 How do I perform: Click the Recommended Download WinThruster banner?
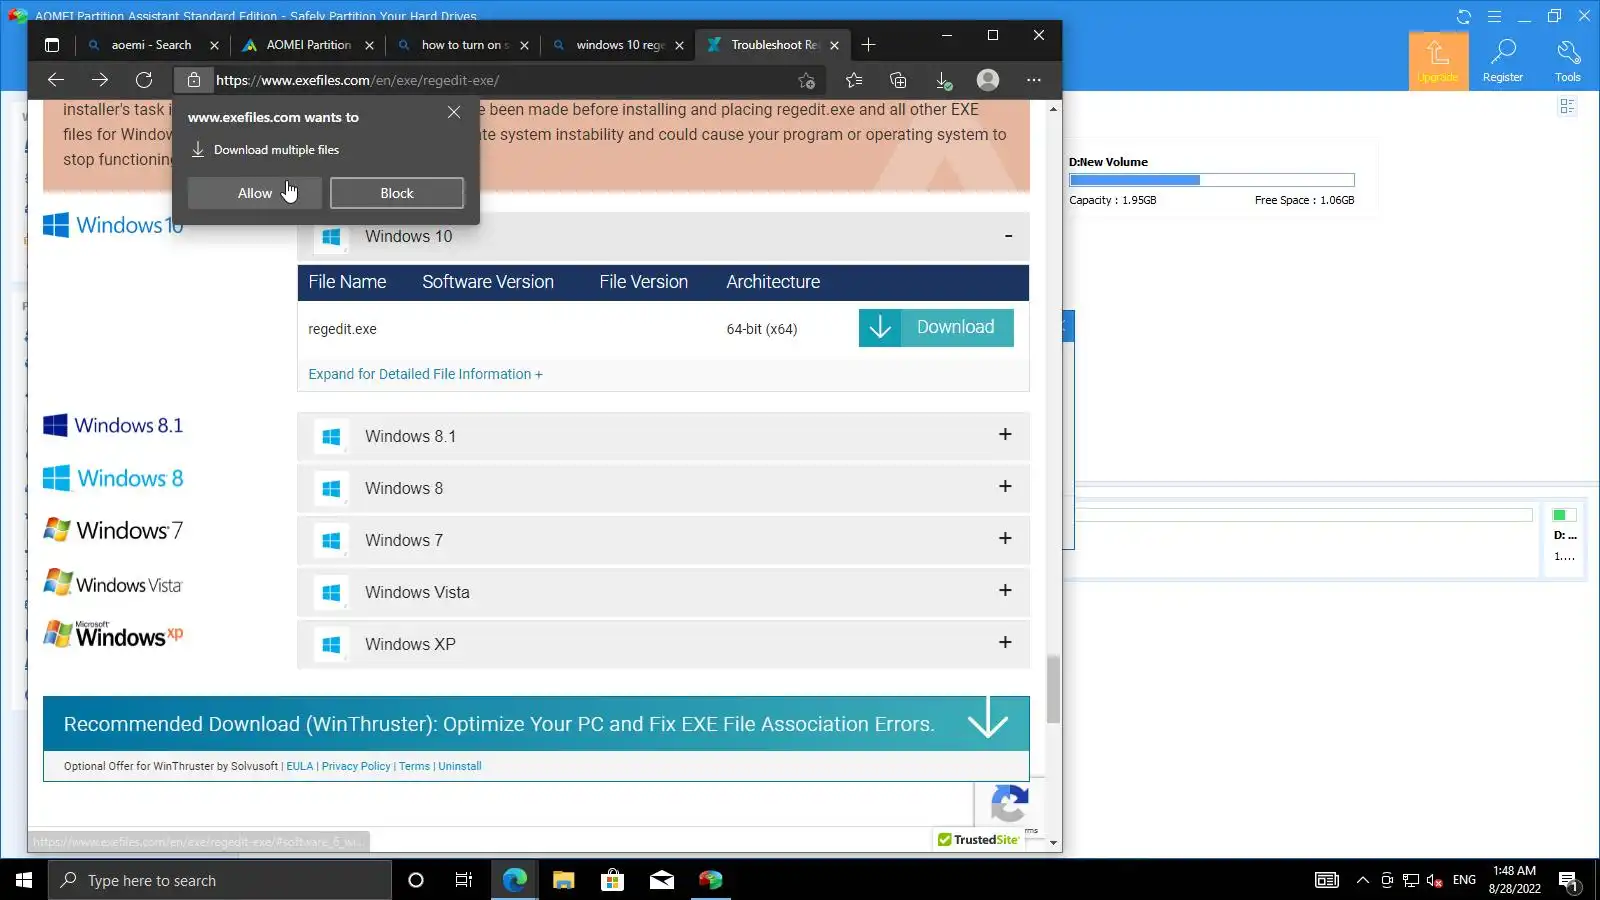coord(536,724)
